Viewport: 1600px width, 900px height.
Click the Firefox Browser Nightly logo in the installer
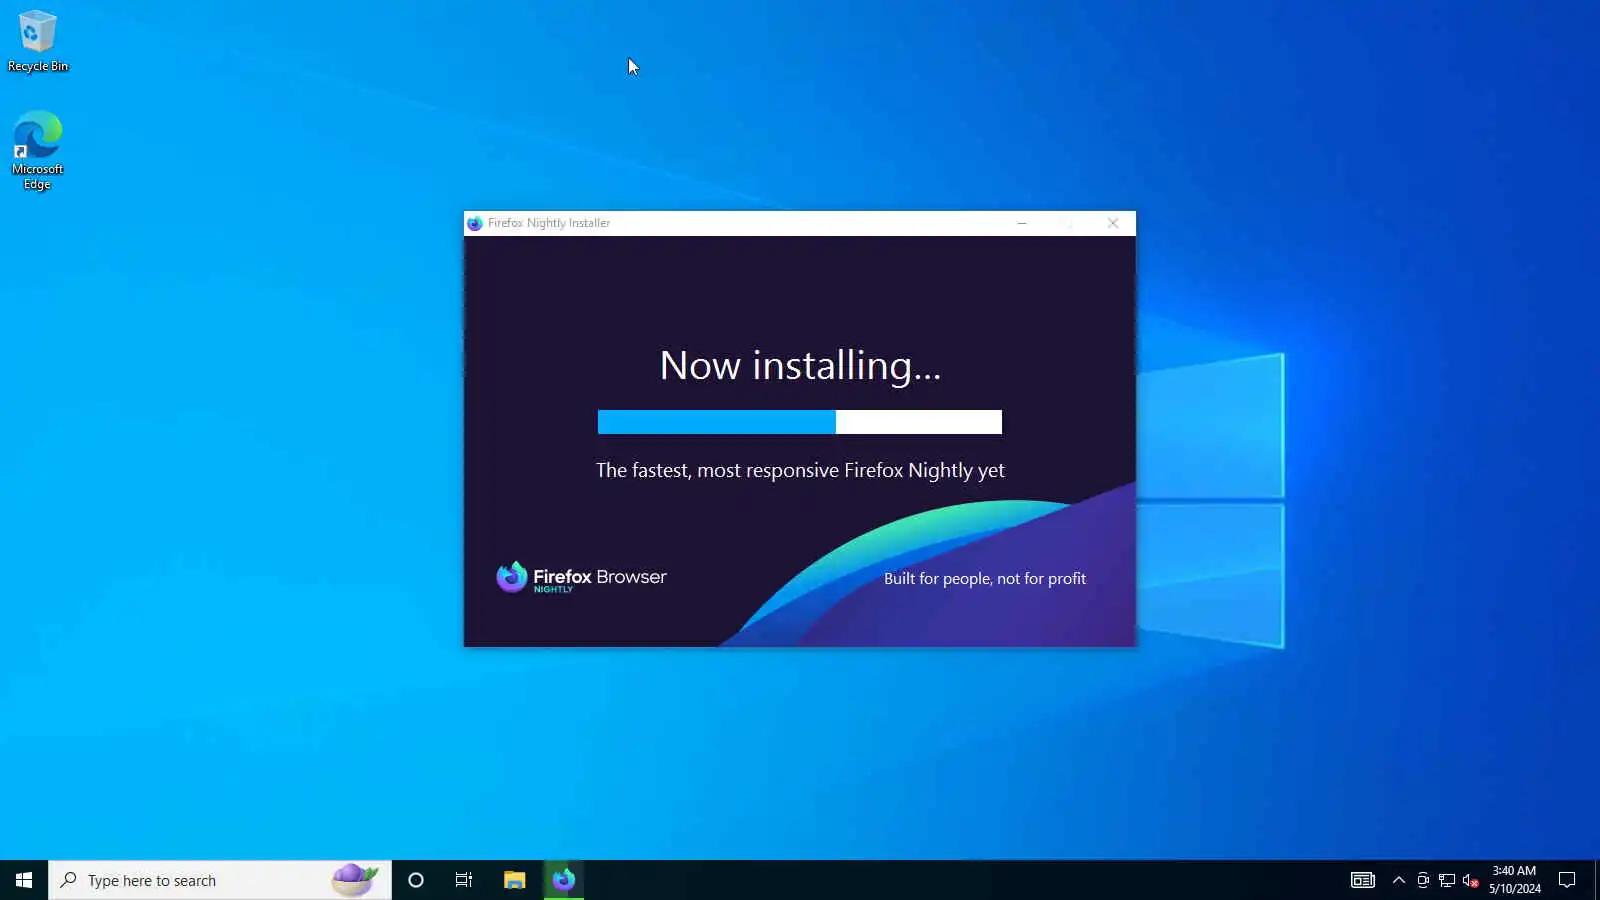pos(581,577)
